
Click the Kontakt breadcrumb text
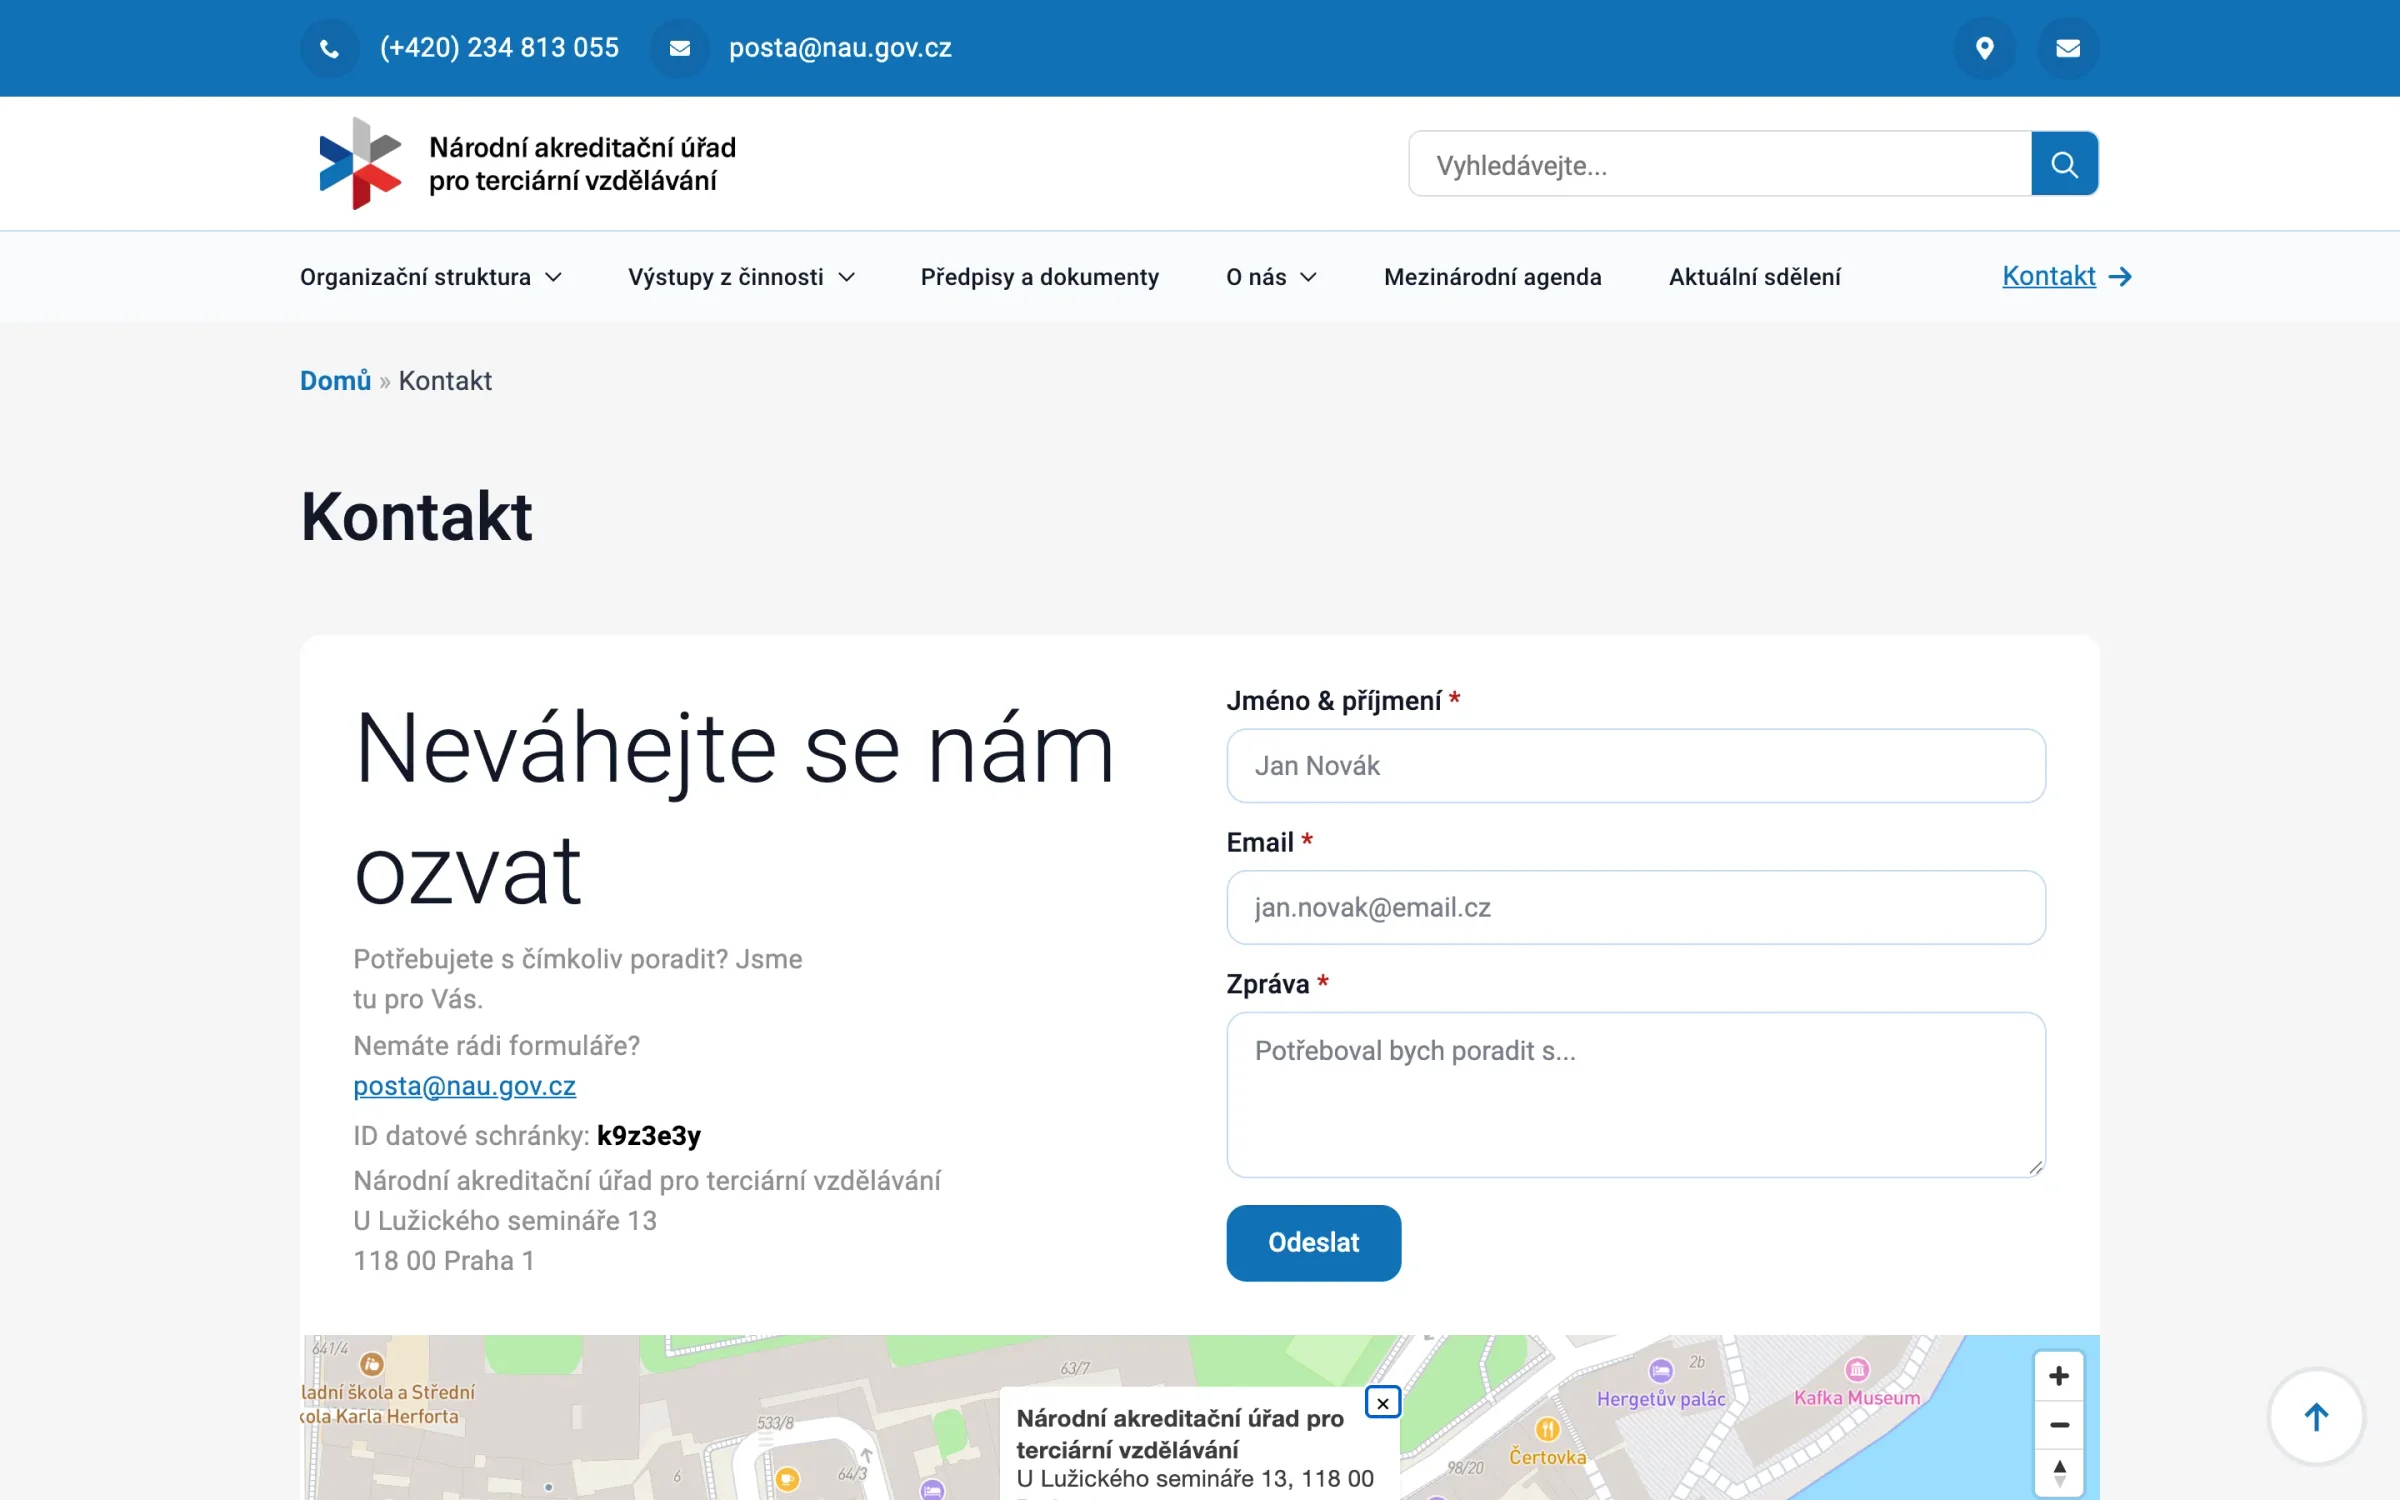[x=445, y=381]
